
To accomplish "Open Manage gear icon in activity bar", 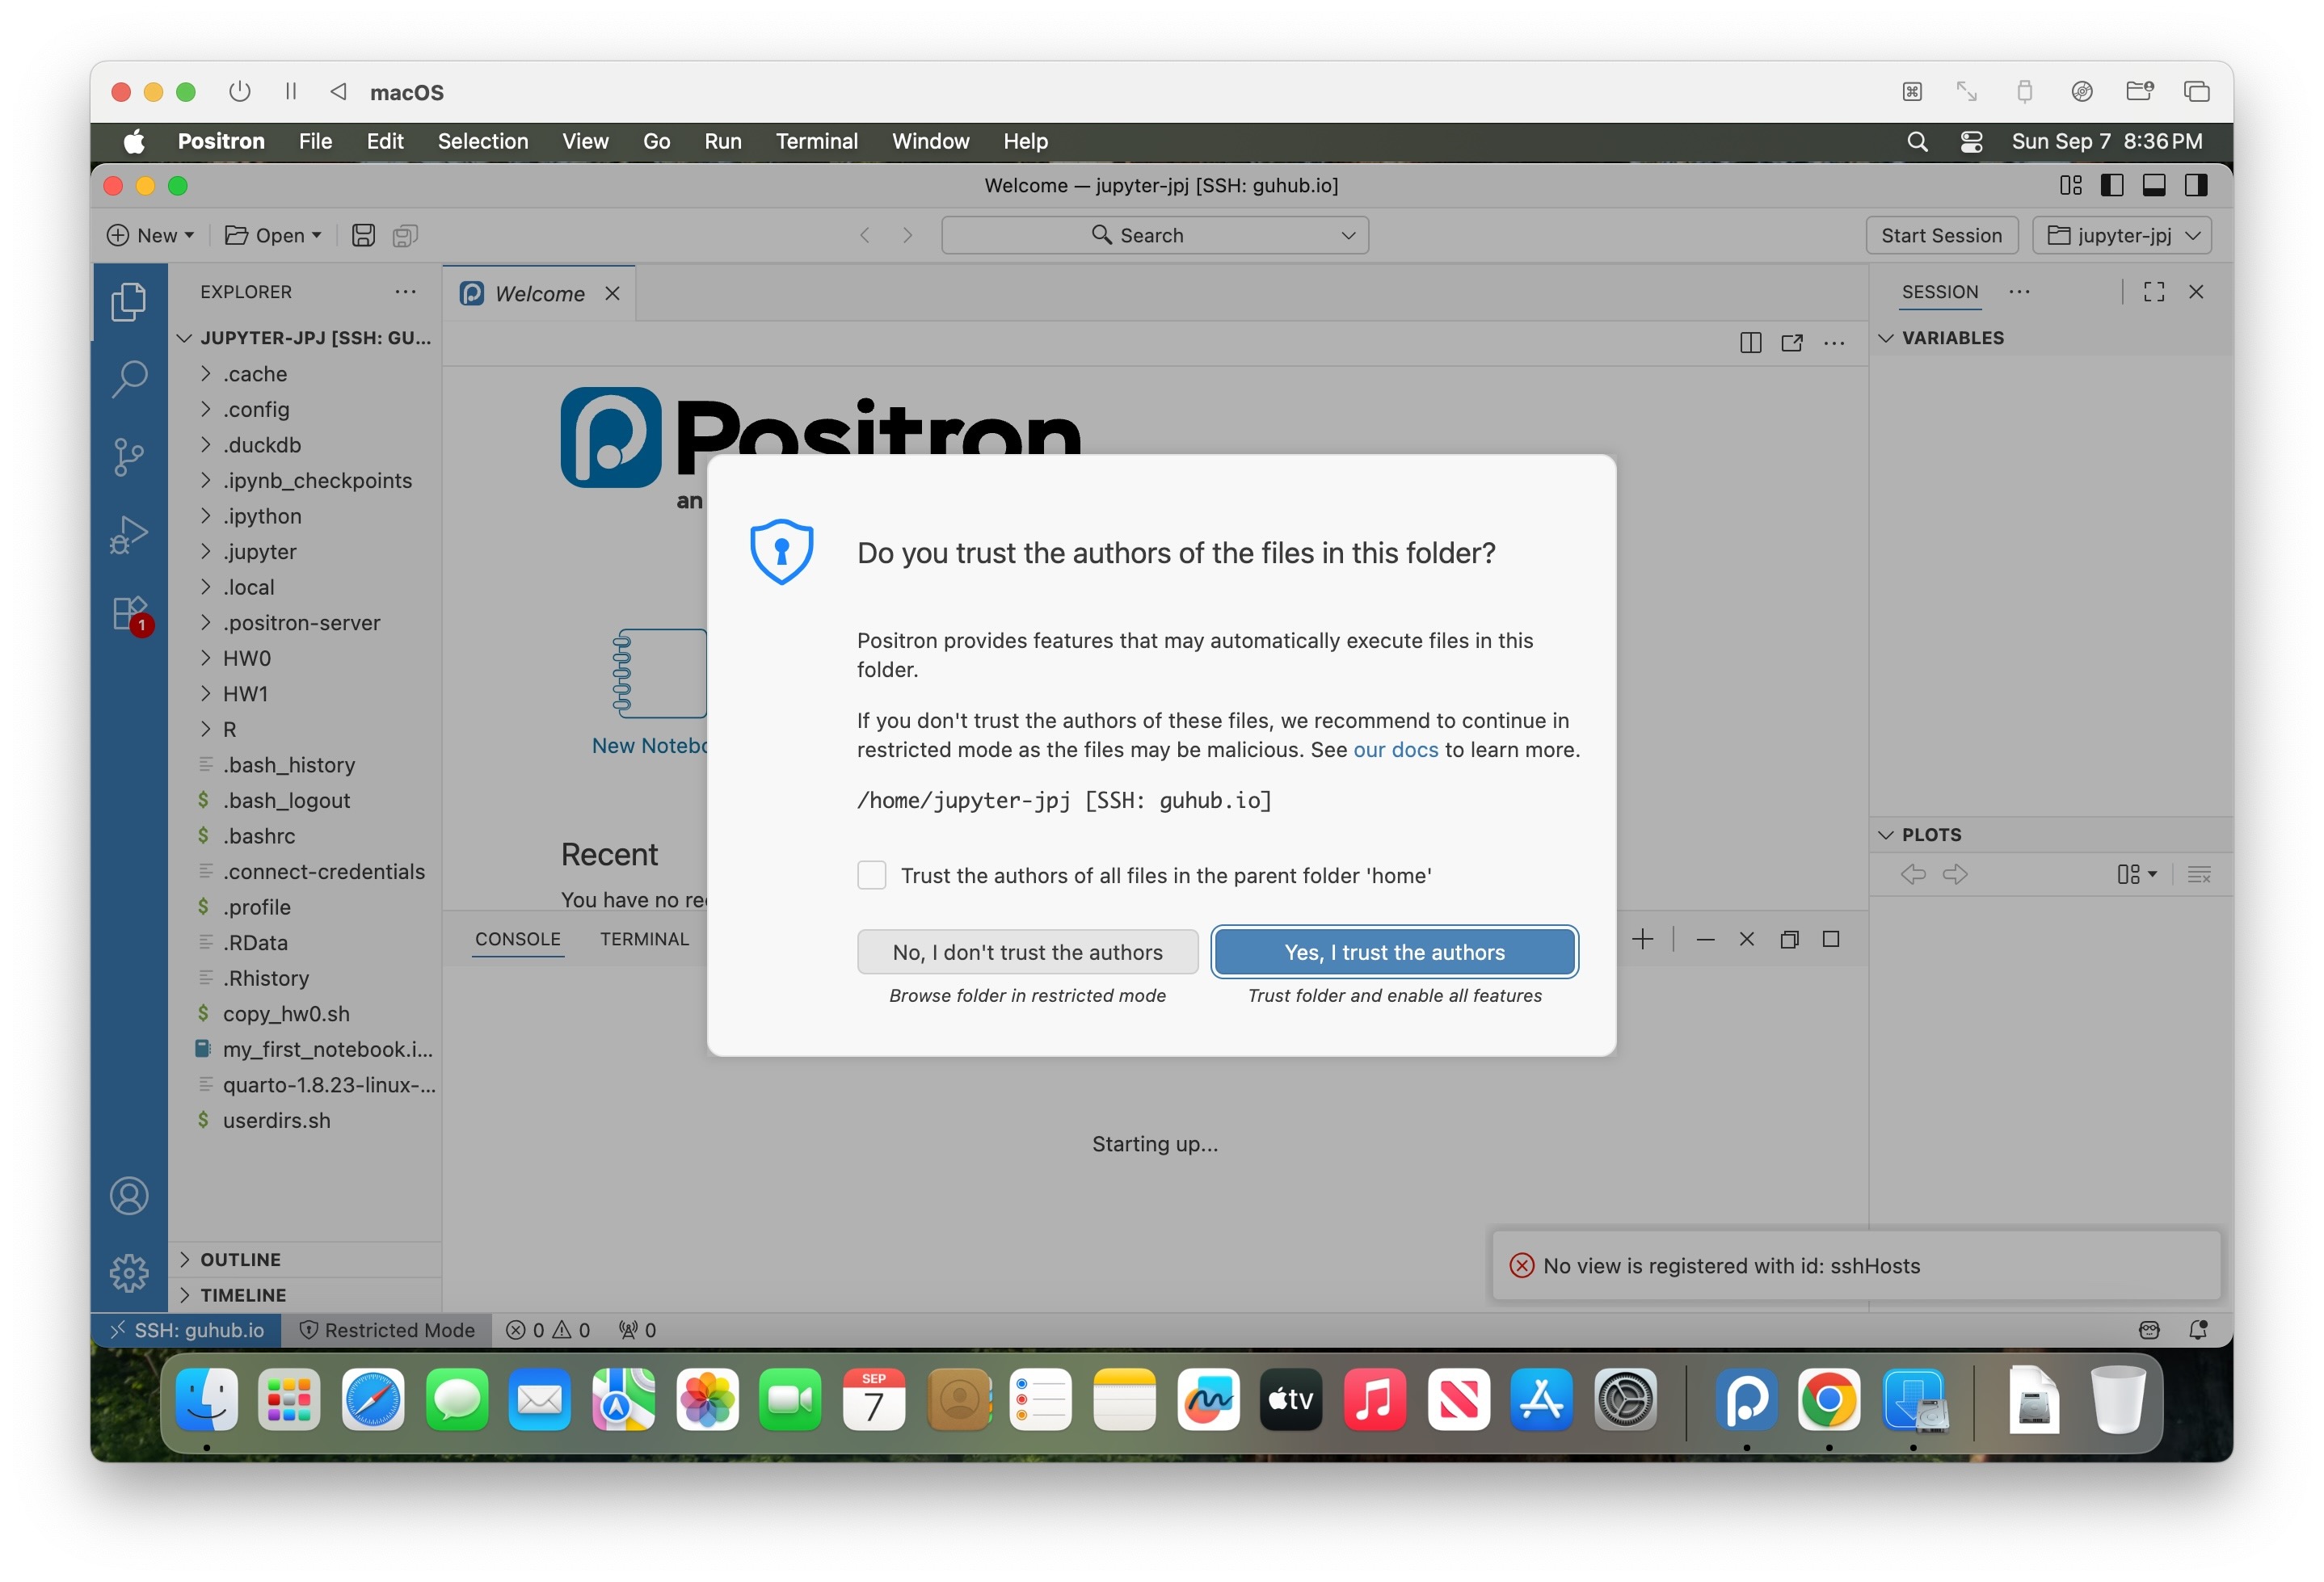I will coord(128,1273).
